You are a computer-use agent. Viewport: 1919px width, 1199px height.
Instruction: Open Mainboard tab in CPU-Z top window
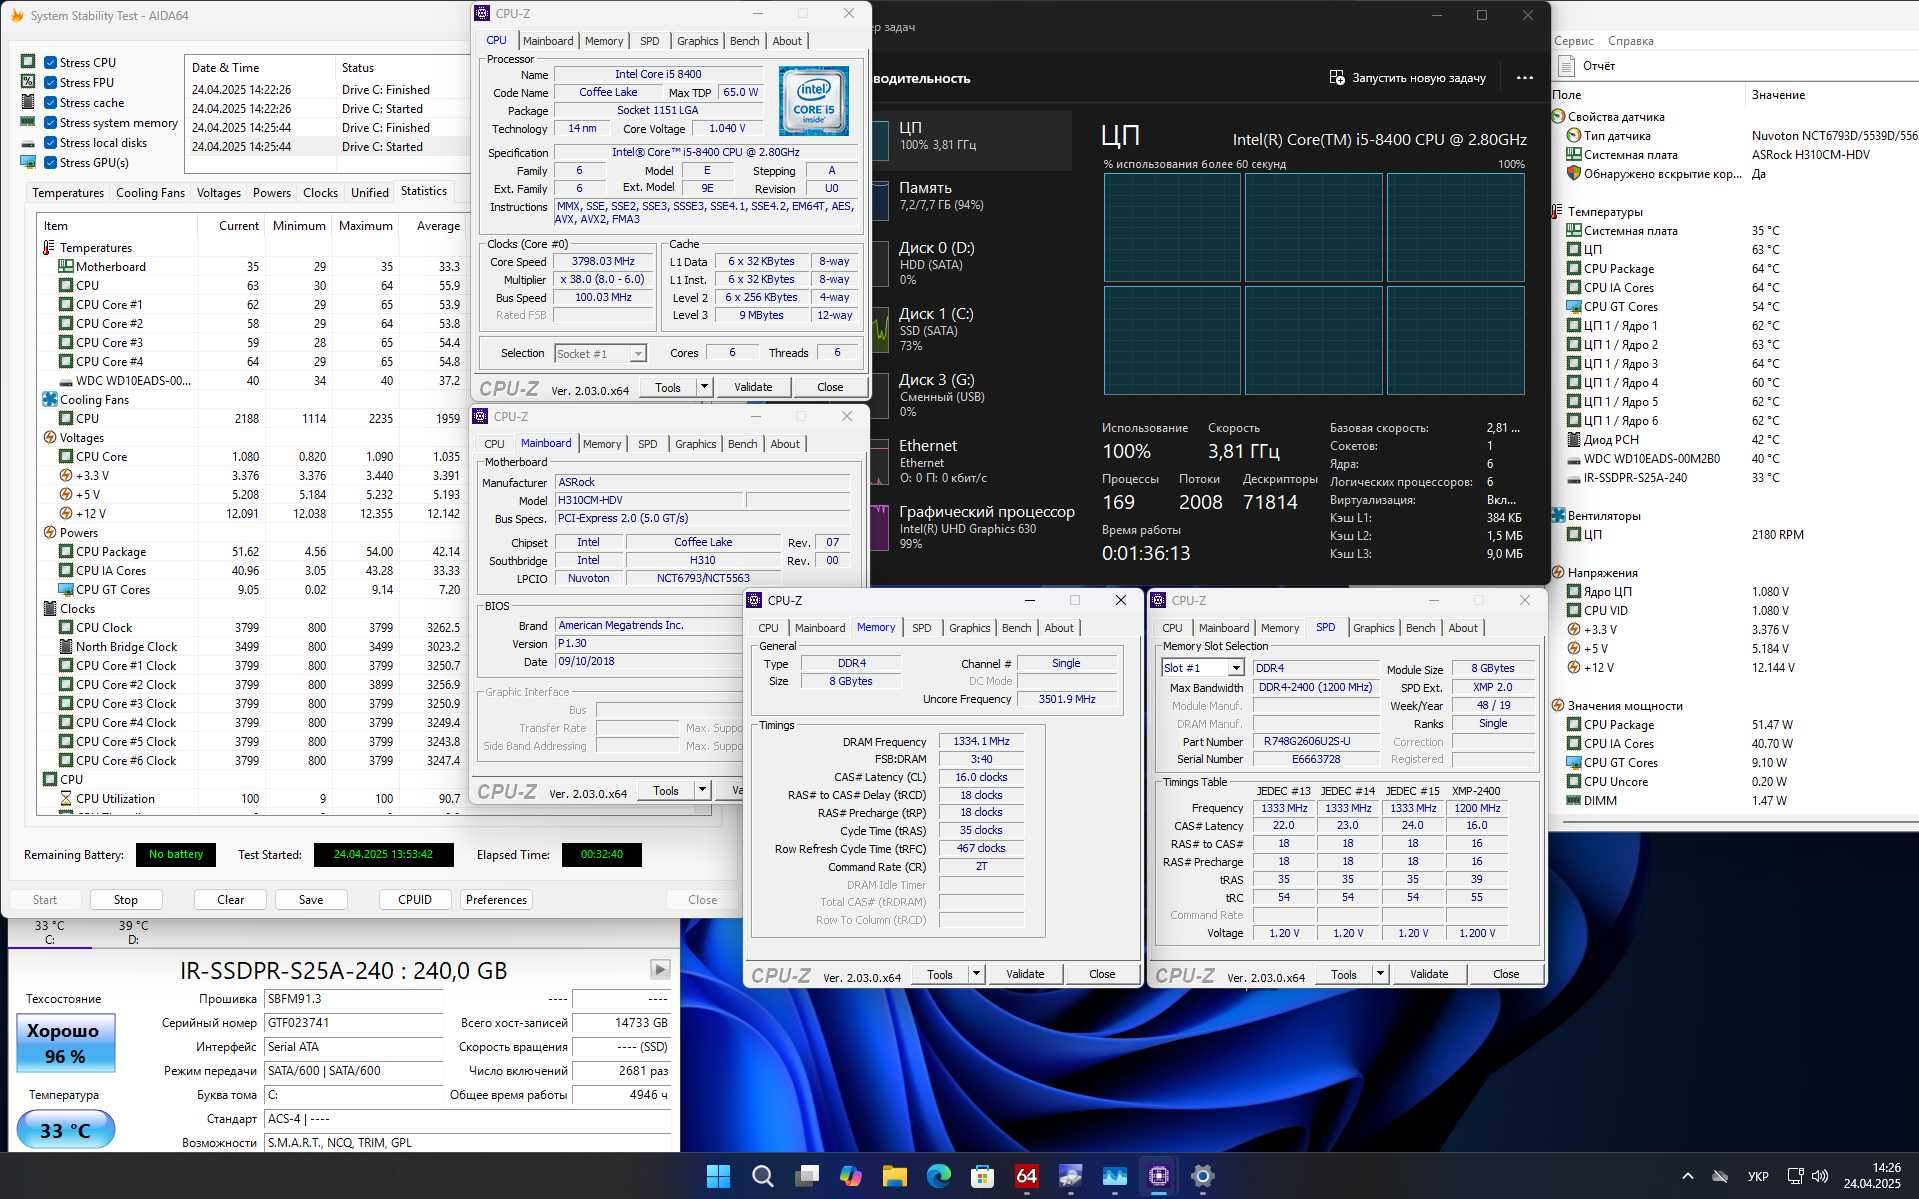point(548,41)
